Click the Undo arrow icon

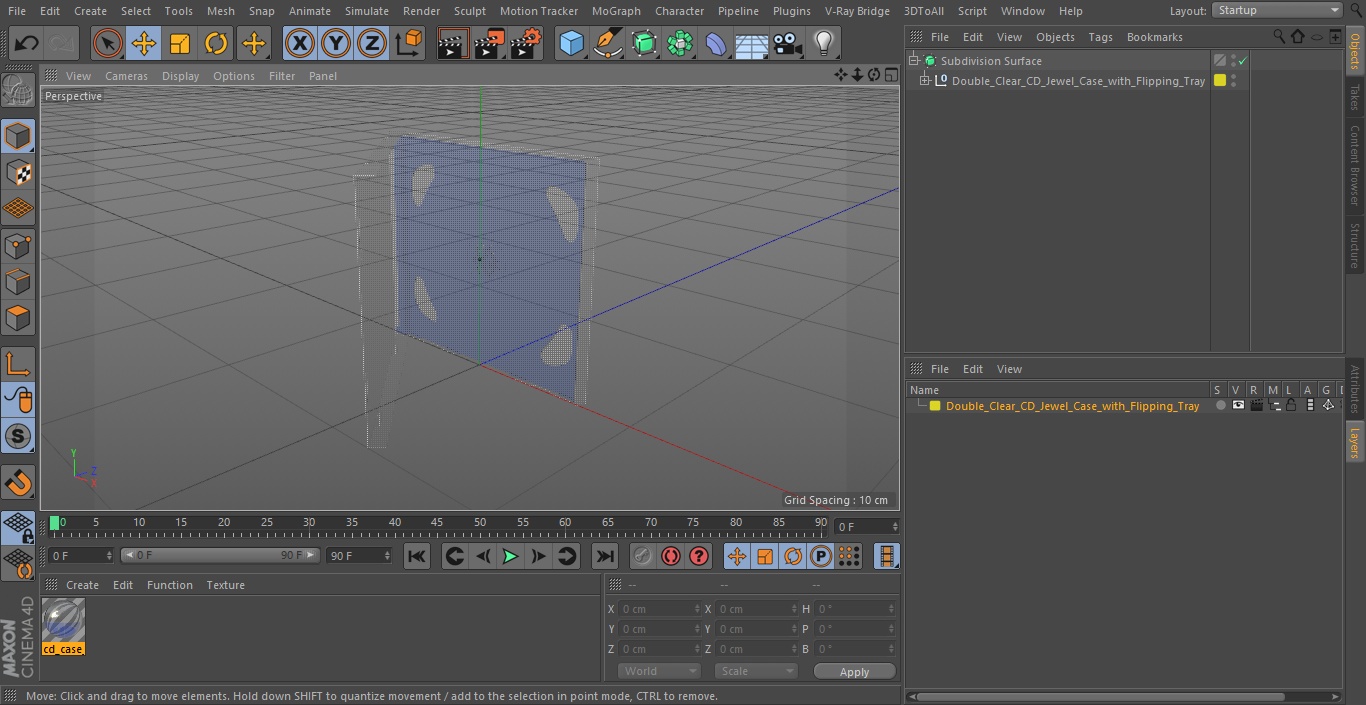pyautogui.click(x=27, y=43)
